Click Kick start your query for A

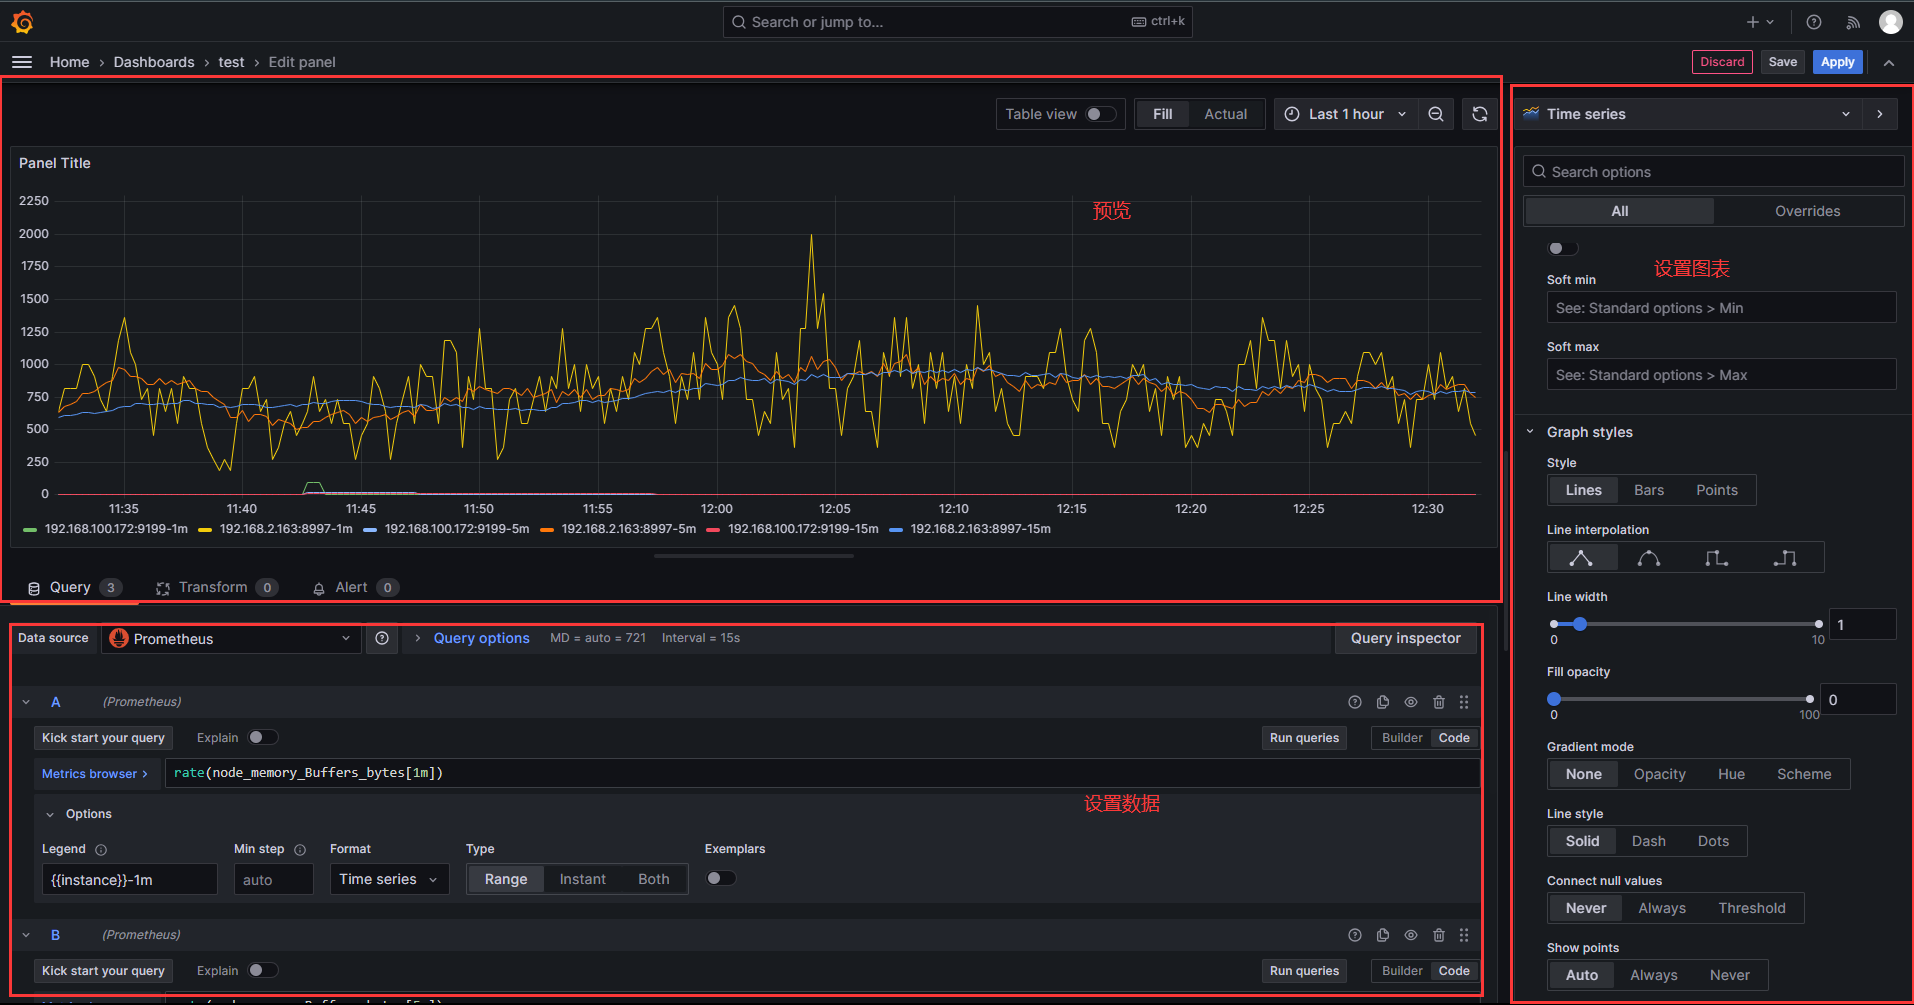(x=103, y=738)
